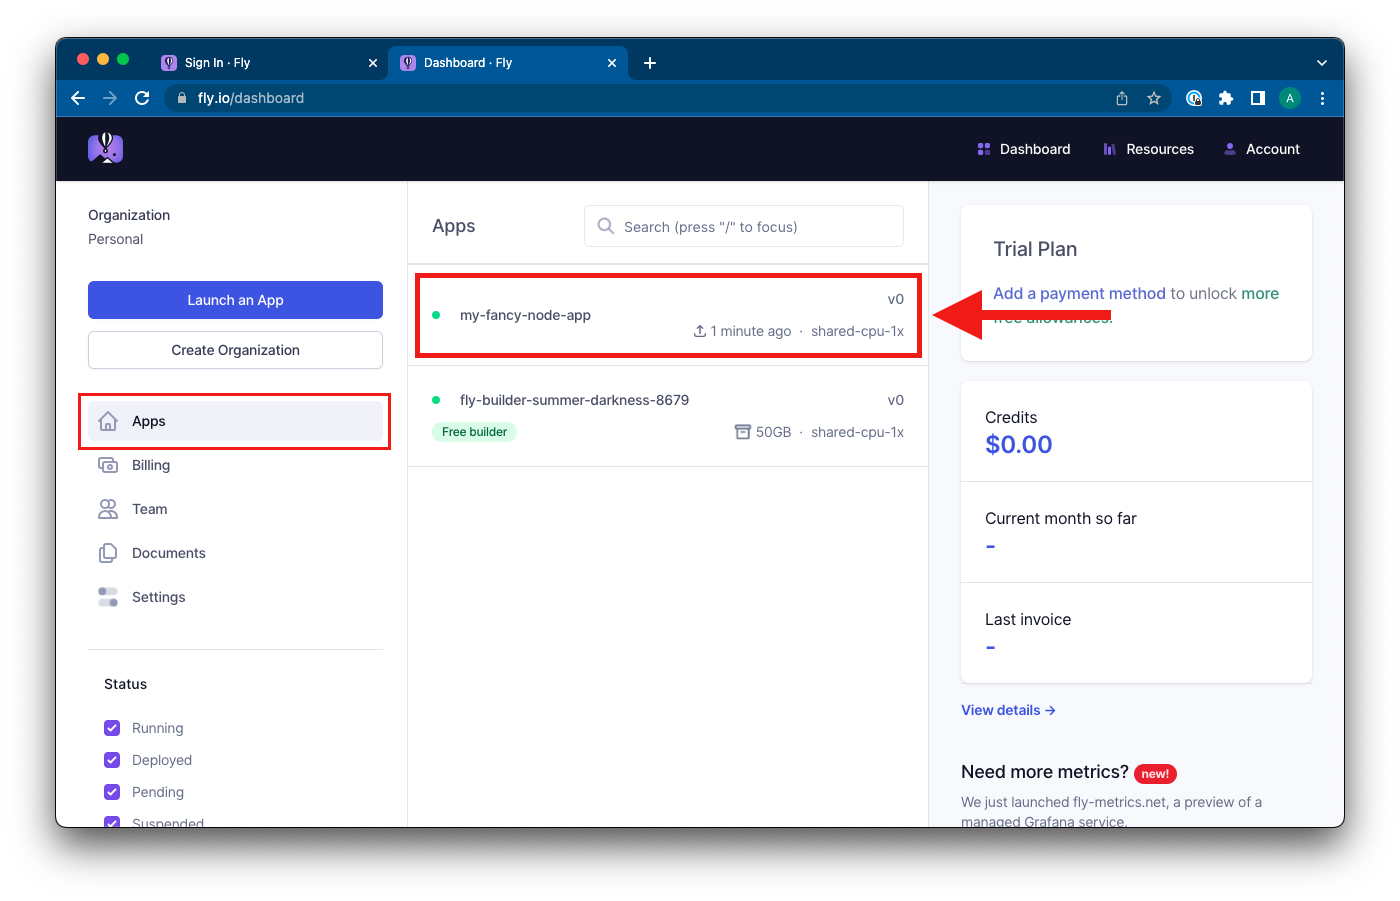The image size is (1400, 901).
Task: Open the Chrome three-dot menu
Action: pos(1322,98)
